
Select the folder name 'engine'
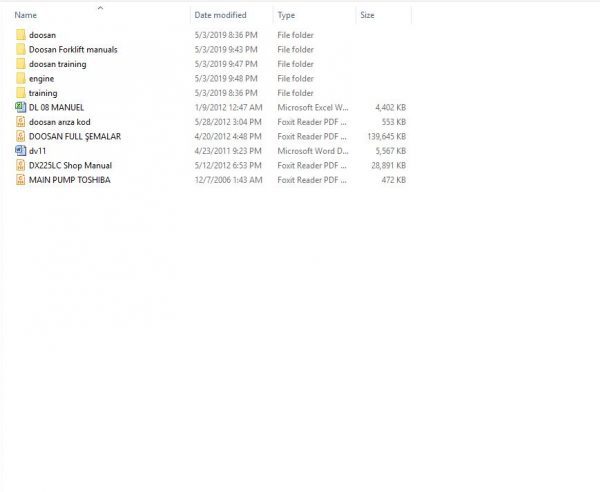click(41, 79)
